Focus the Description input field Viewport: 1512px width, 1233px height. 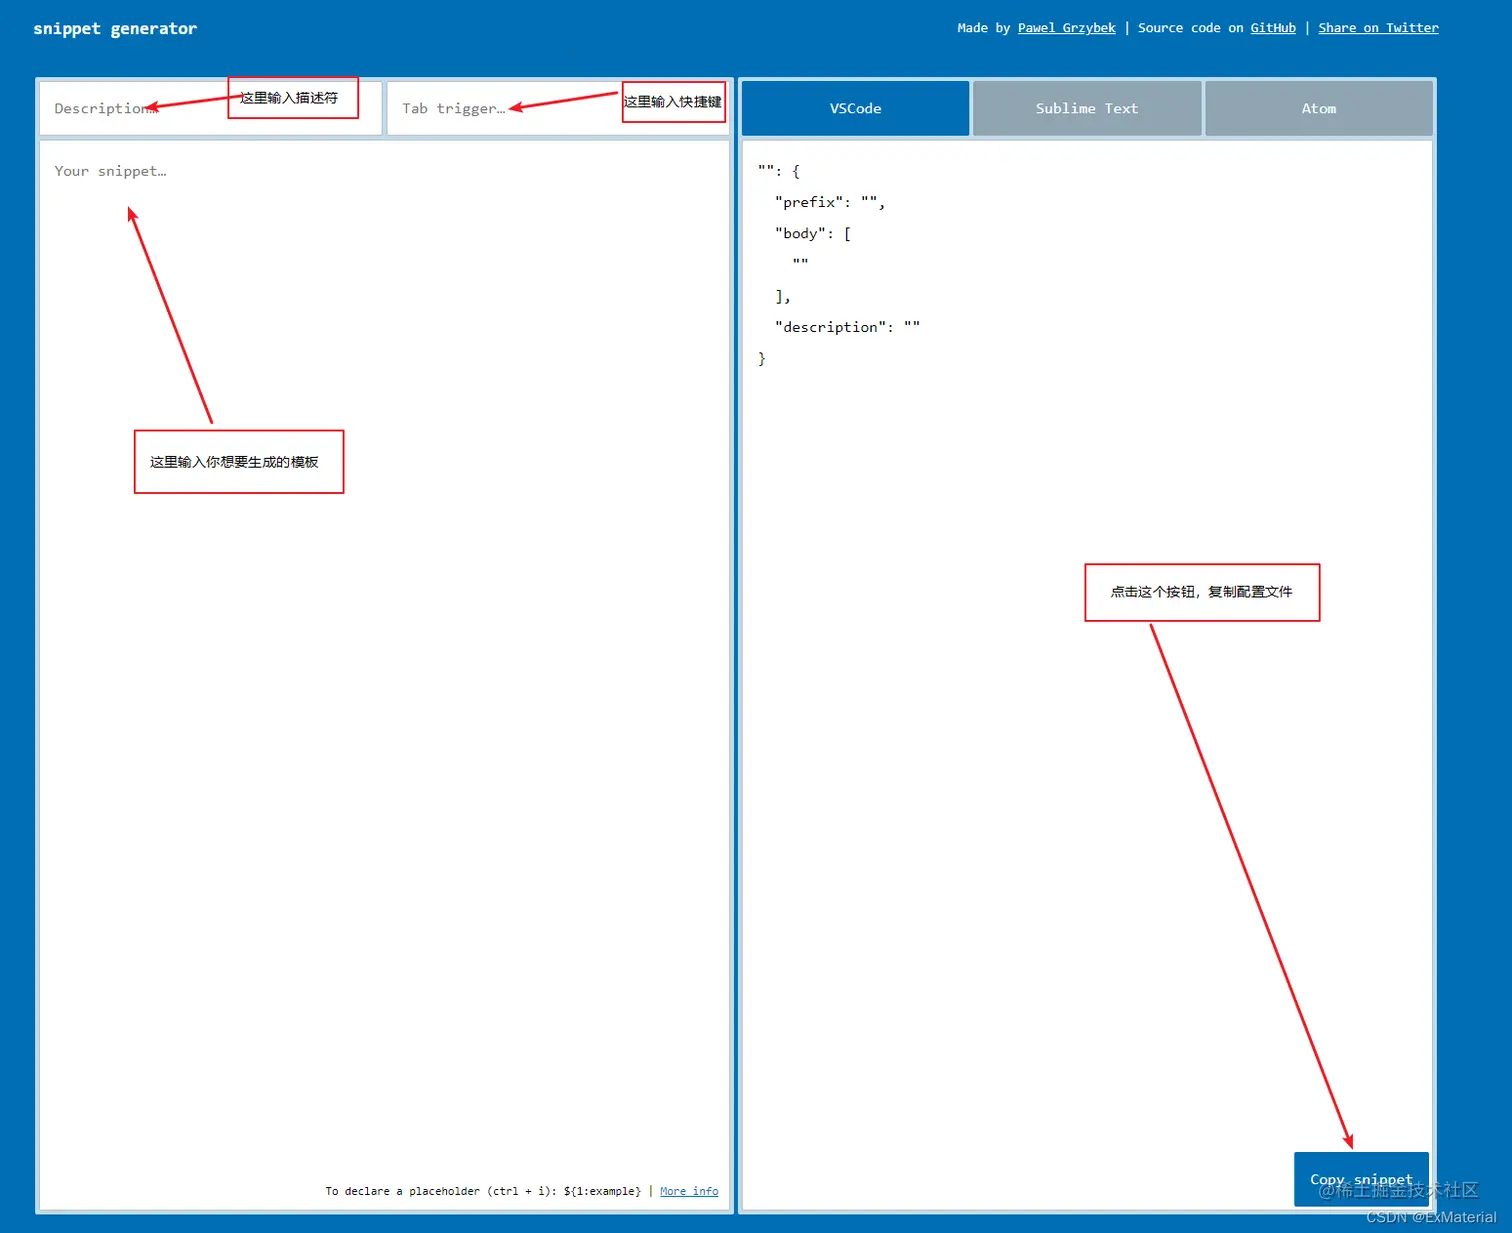pyautogui.click(x=211, y=108)
